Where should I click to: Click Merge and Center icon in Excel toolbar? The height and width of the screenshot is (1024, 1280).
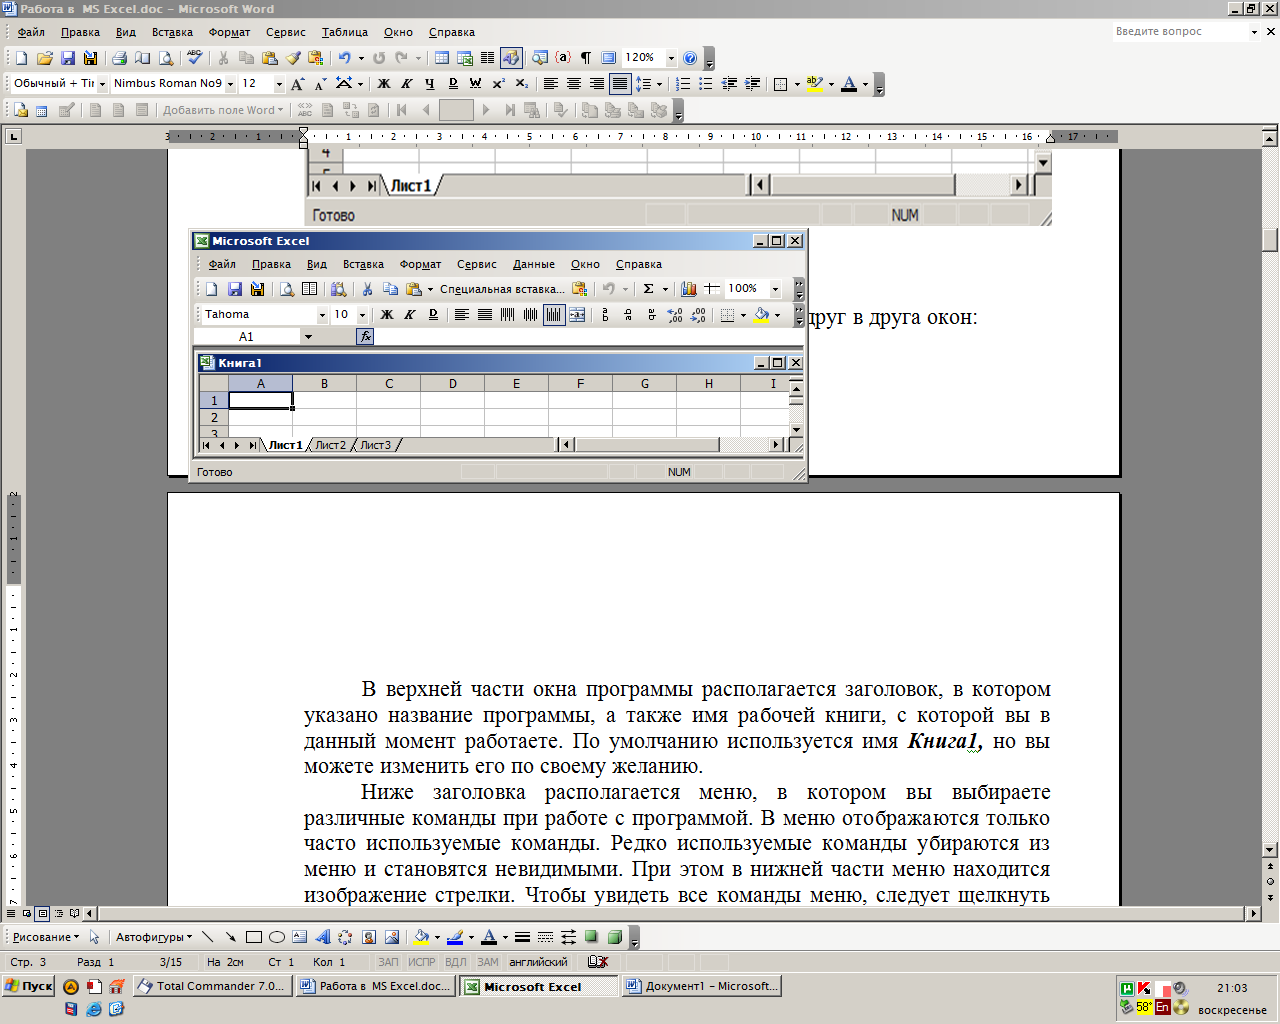tap(577, 315)
